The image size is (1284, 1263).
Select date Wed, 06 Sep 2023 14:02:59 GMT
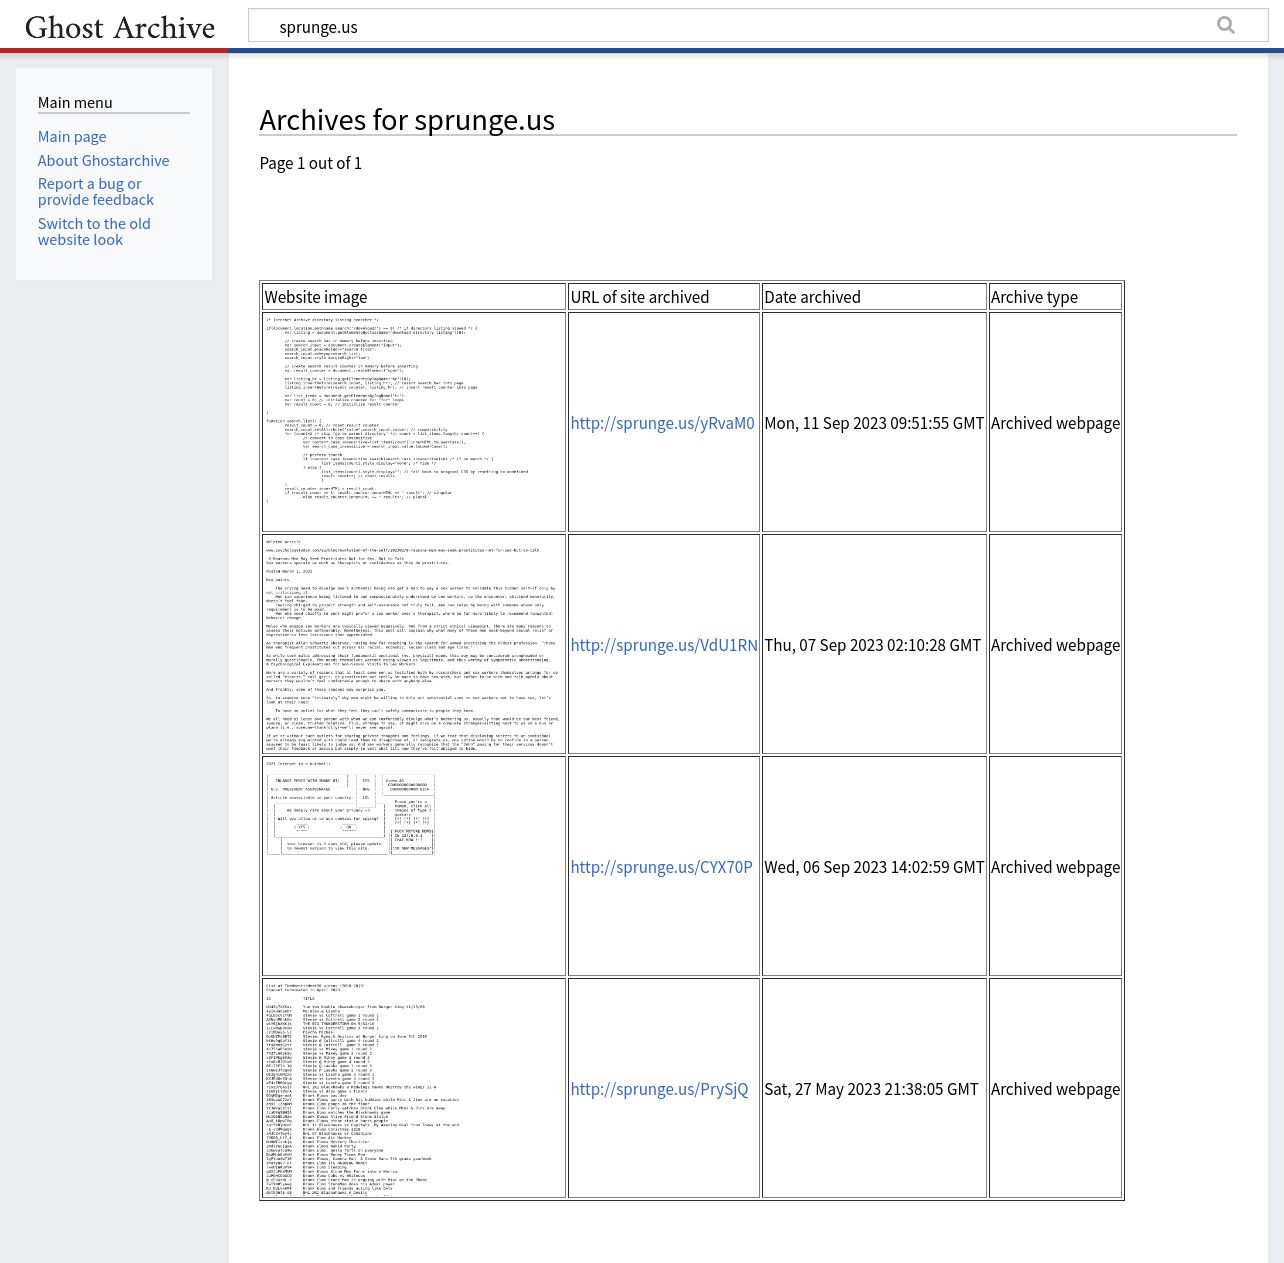[x=874, y=867]
